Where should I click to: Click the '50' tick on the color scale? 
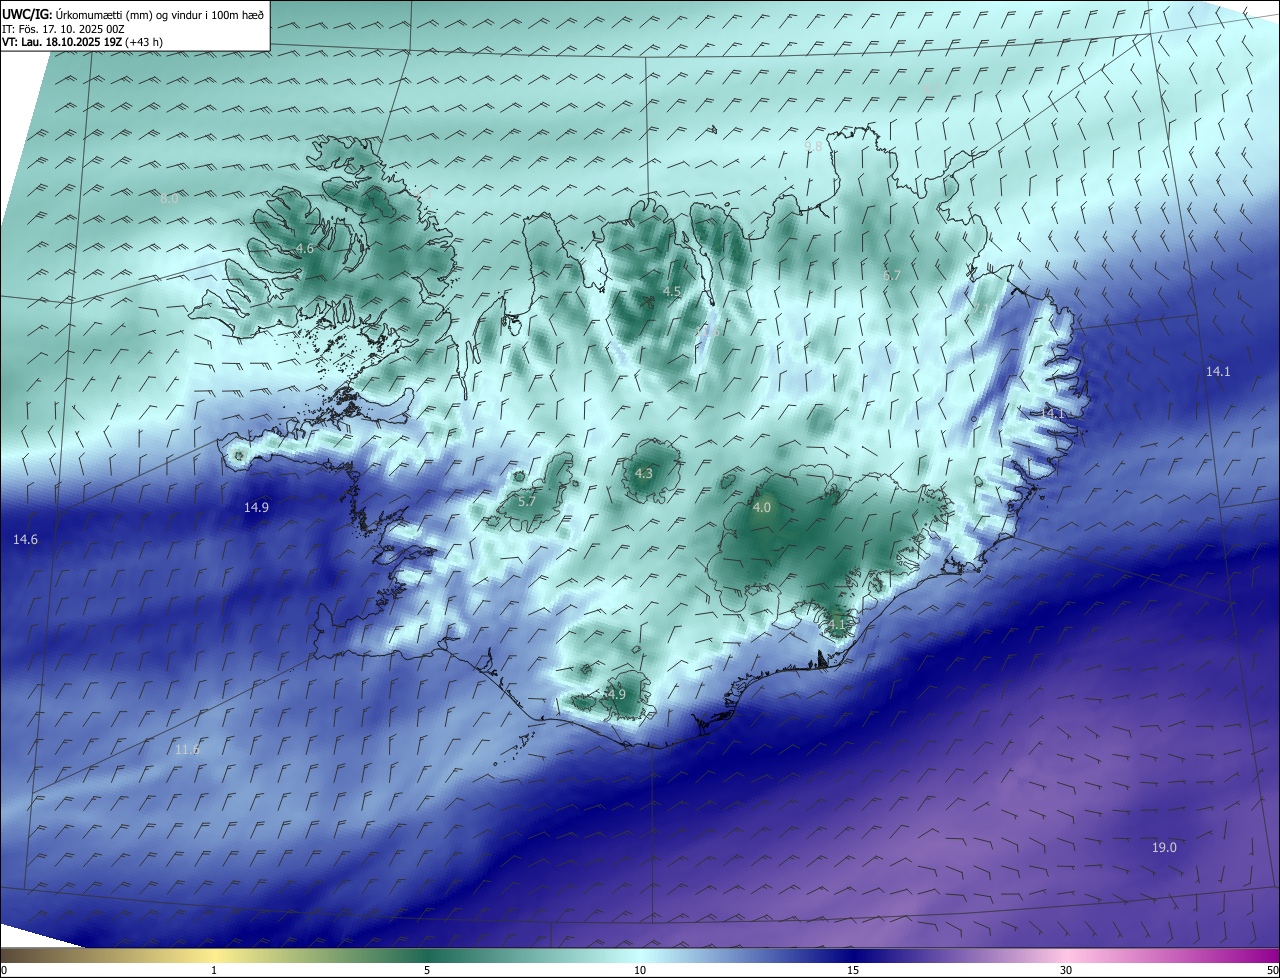coord(1272,970)
